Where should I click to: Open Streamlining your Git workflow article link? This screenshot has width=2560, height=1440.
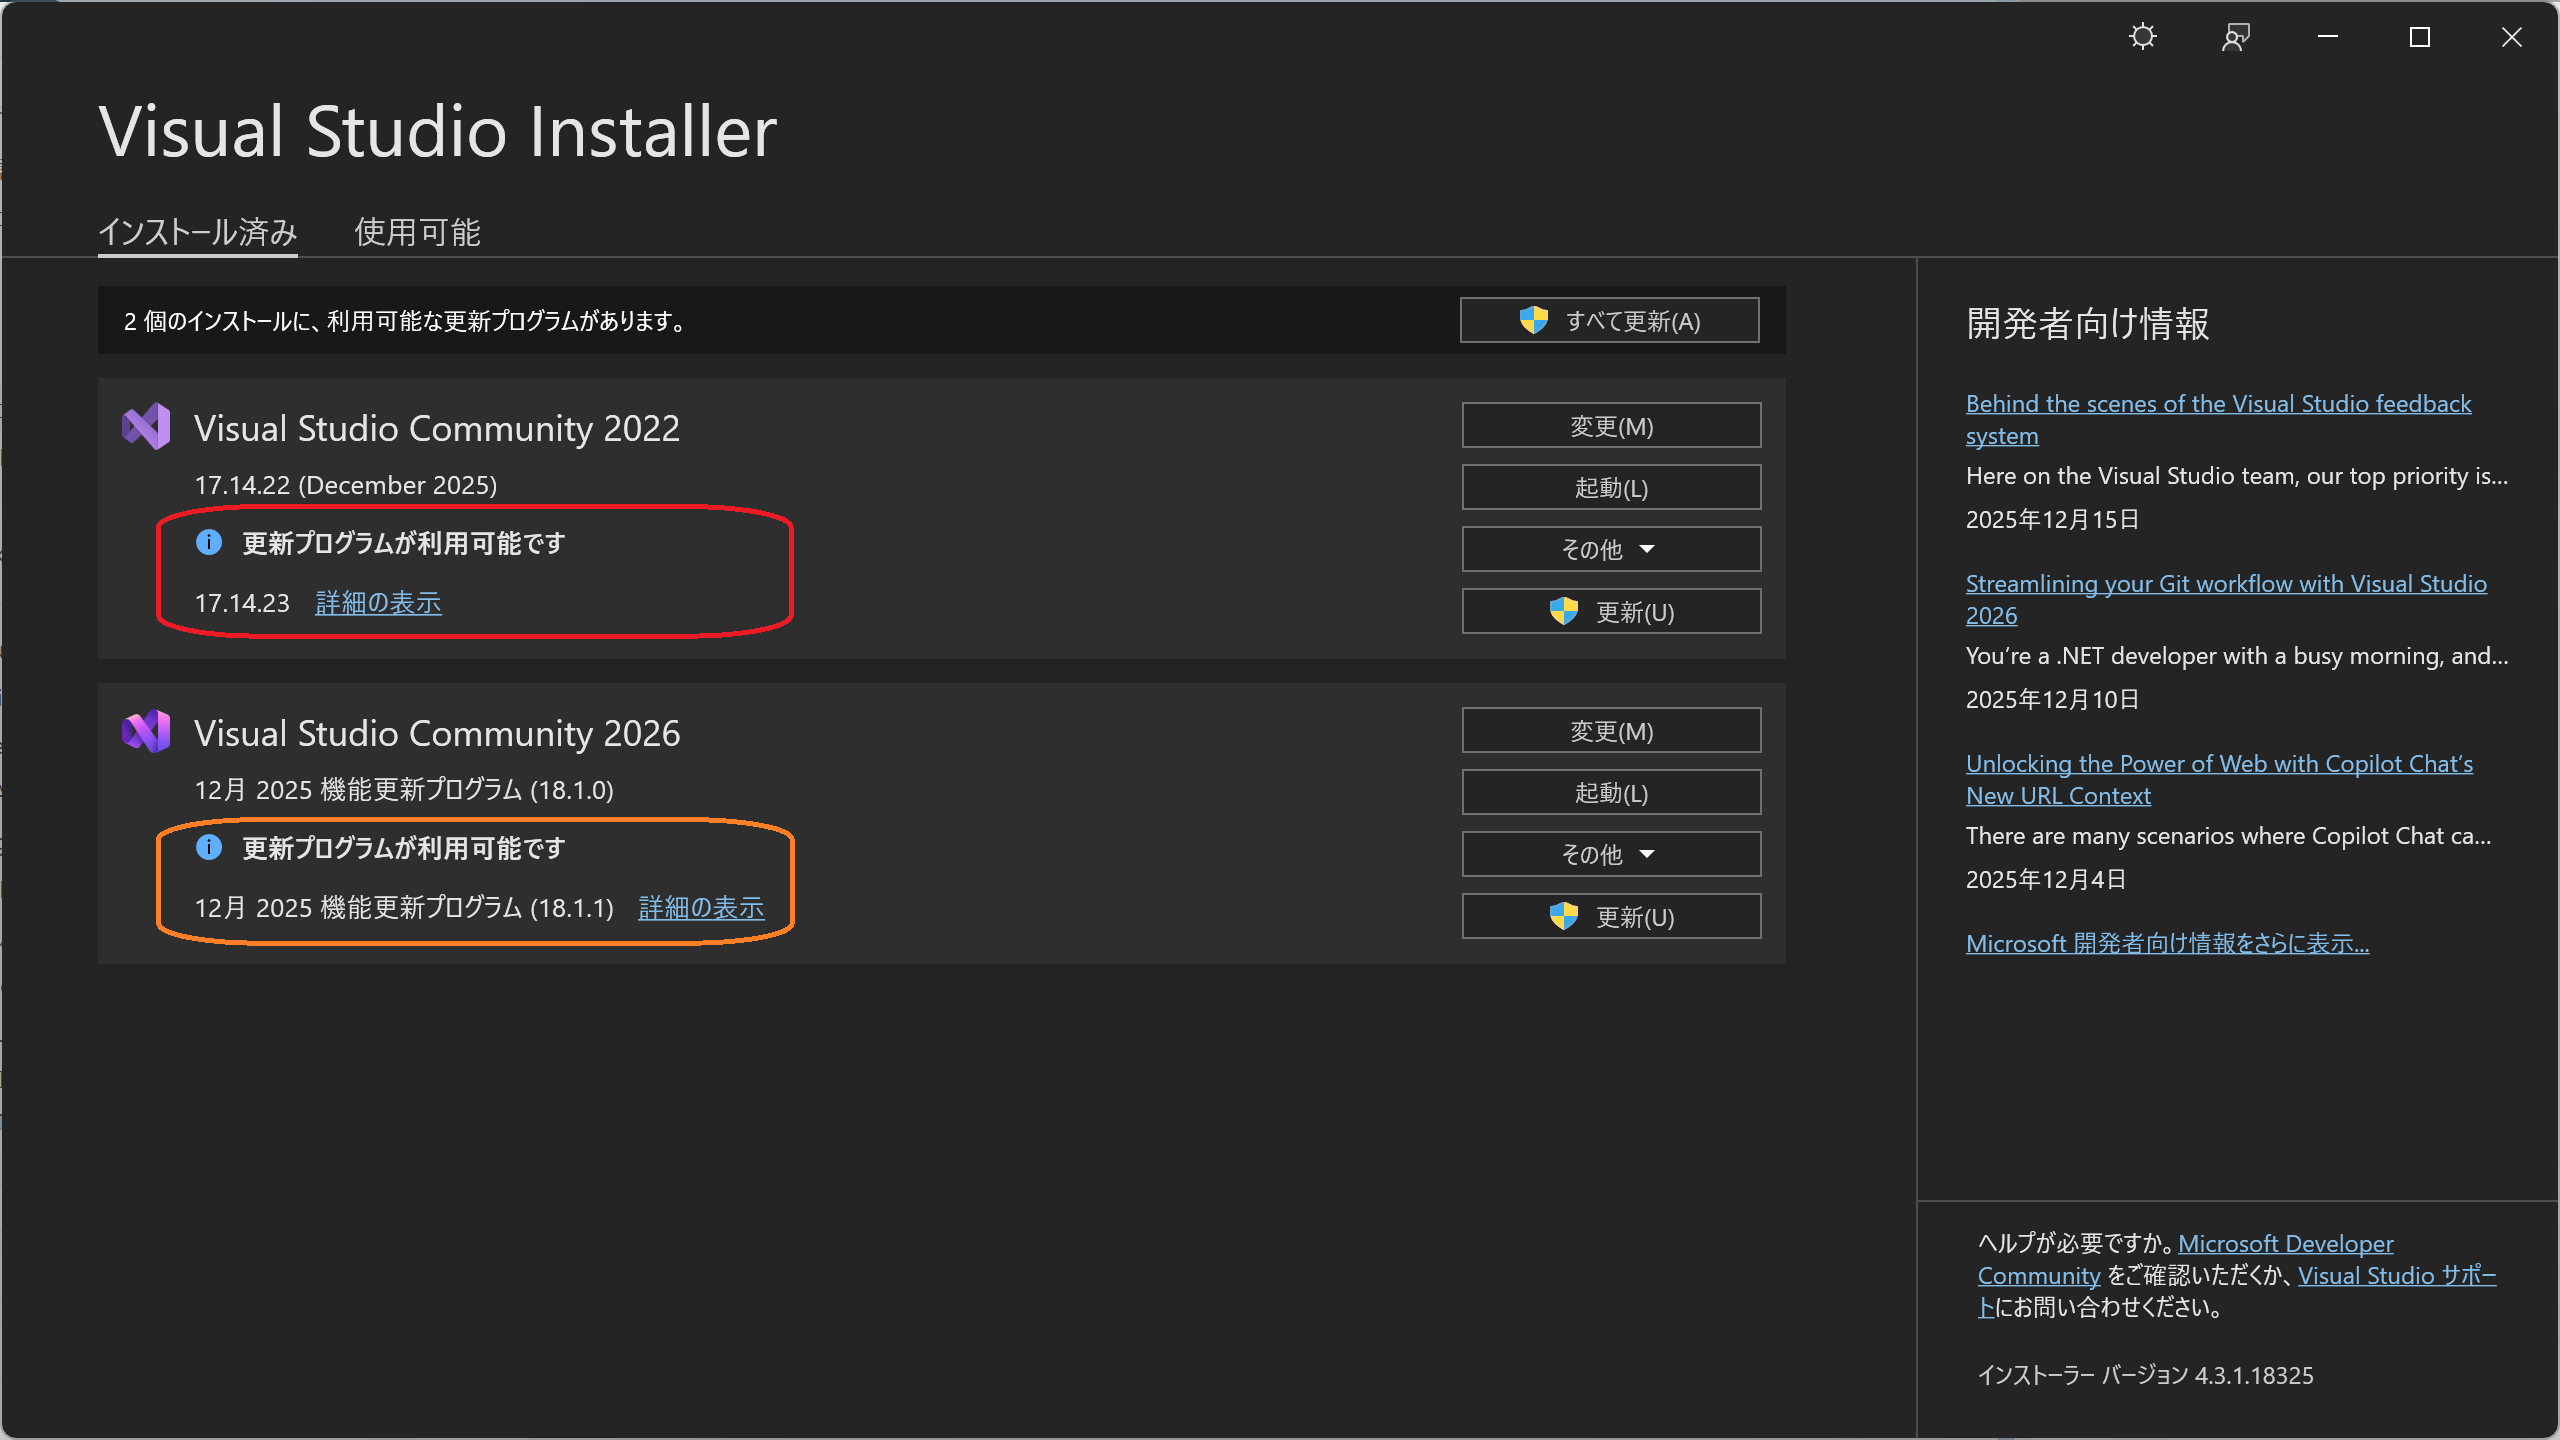2225,584
